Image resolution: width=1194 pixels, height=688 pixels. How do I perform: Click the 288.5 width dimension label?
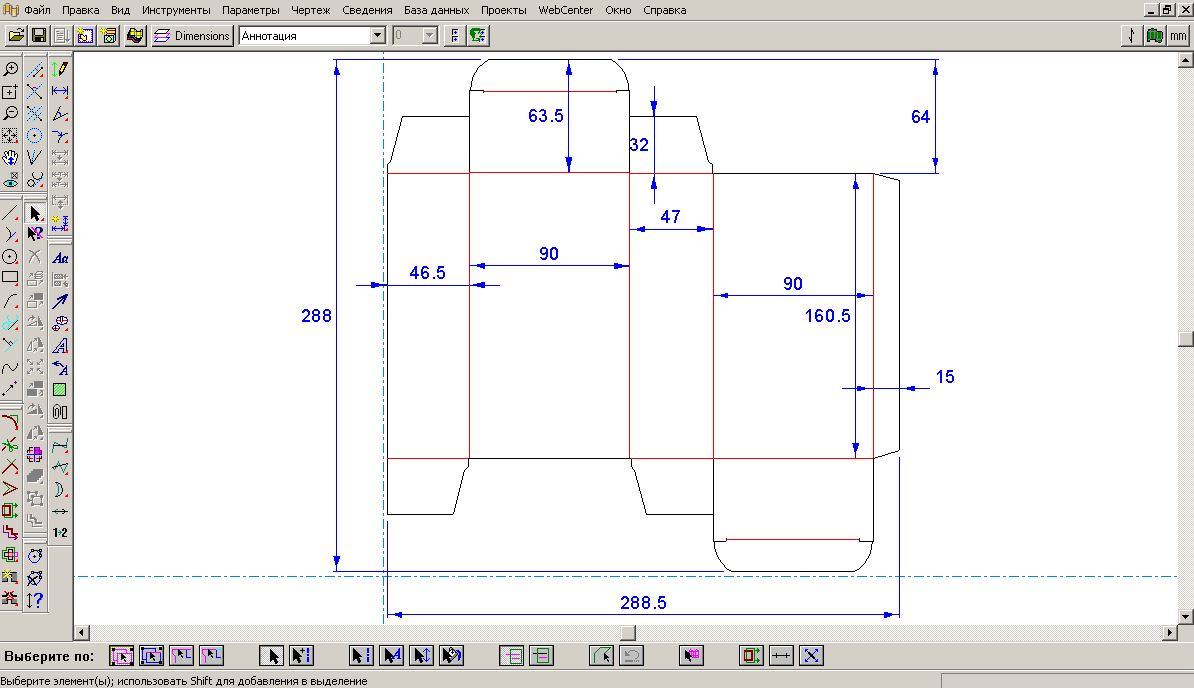click(643, 602)
